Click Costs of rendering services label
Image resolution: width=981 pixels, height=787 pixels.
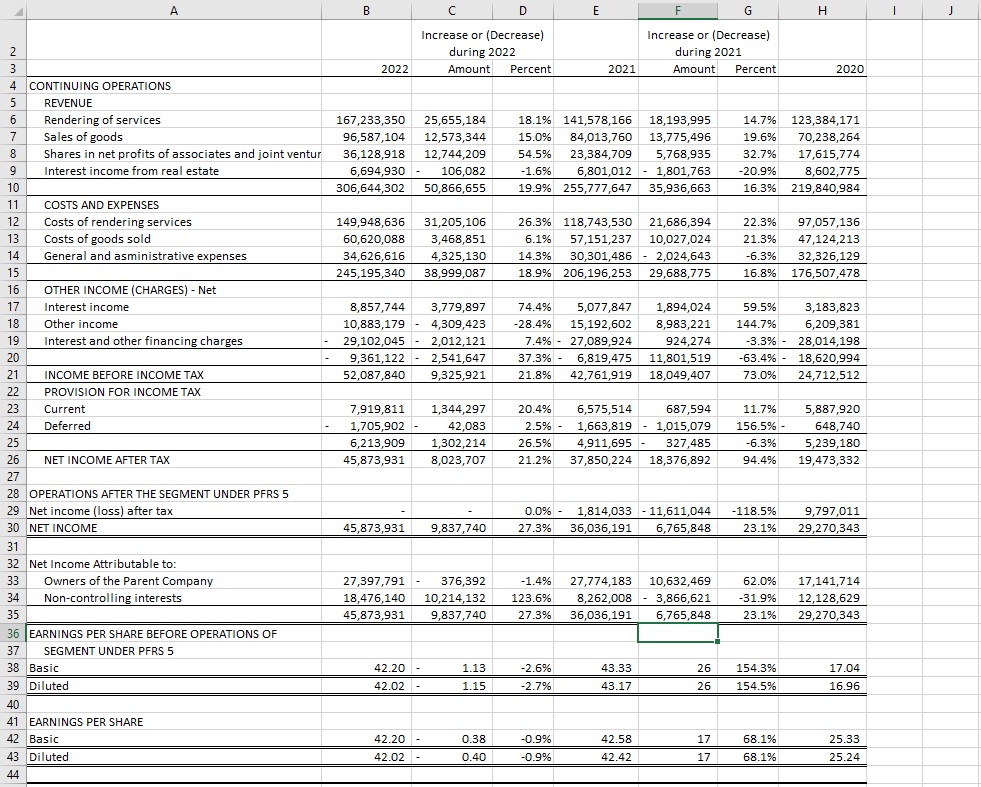118,222
